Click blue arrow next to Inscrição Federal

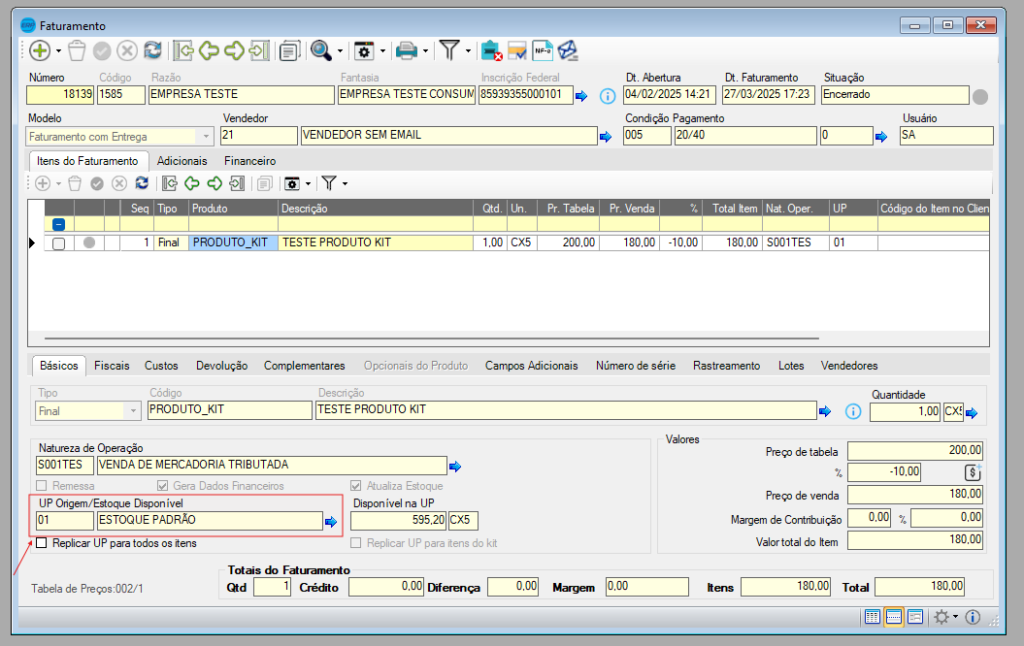tap(581, 96)
